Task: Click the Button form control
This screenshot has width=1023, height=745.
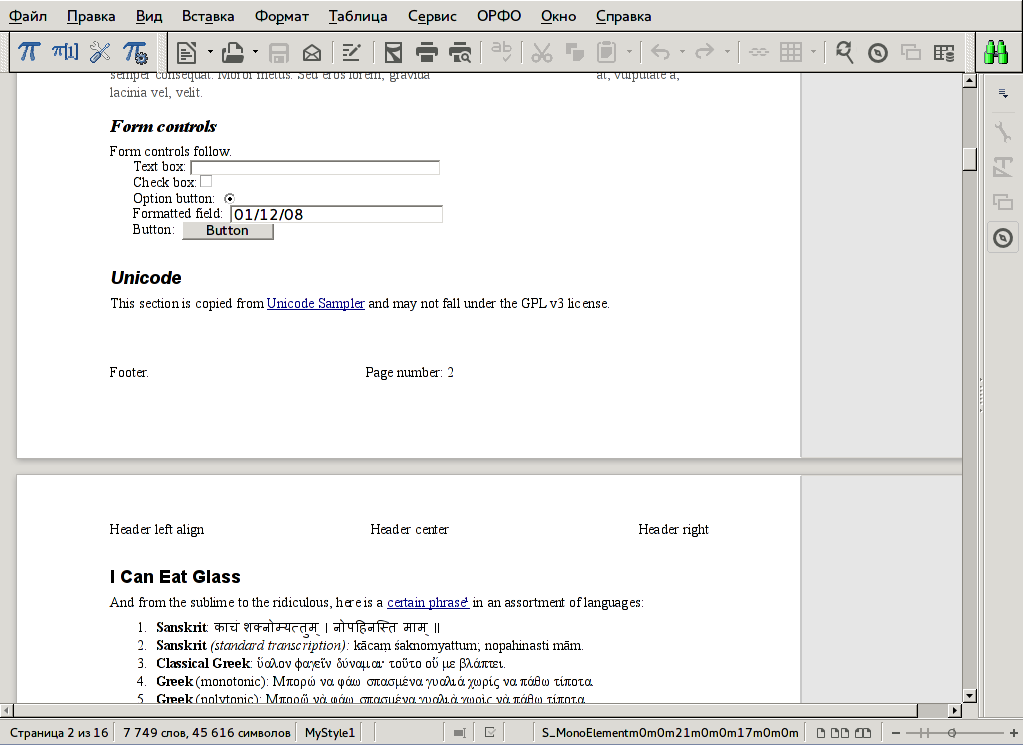Action: click(228, 231)
